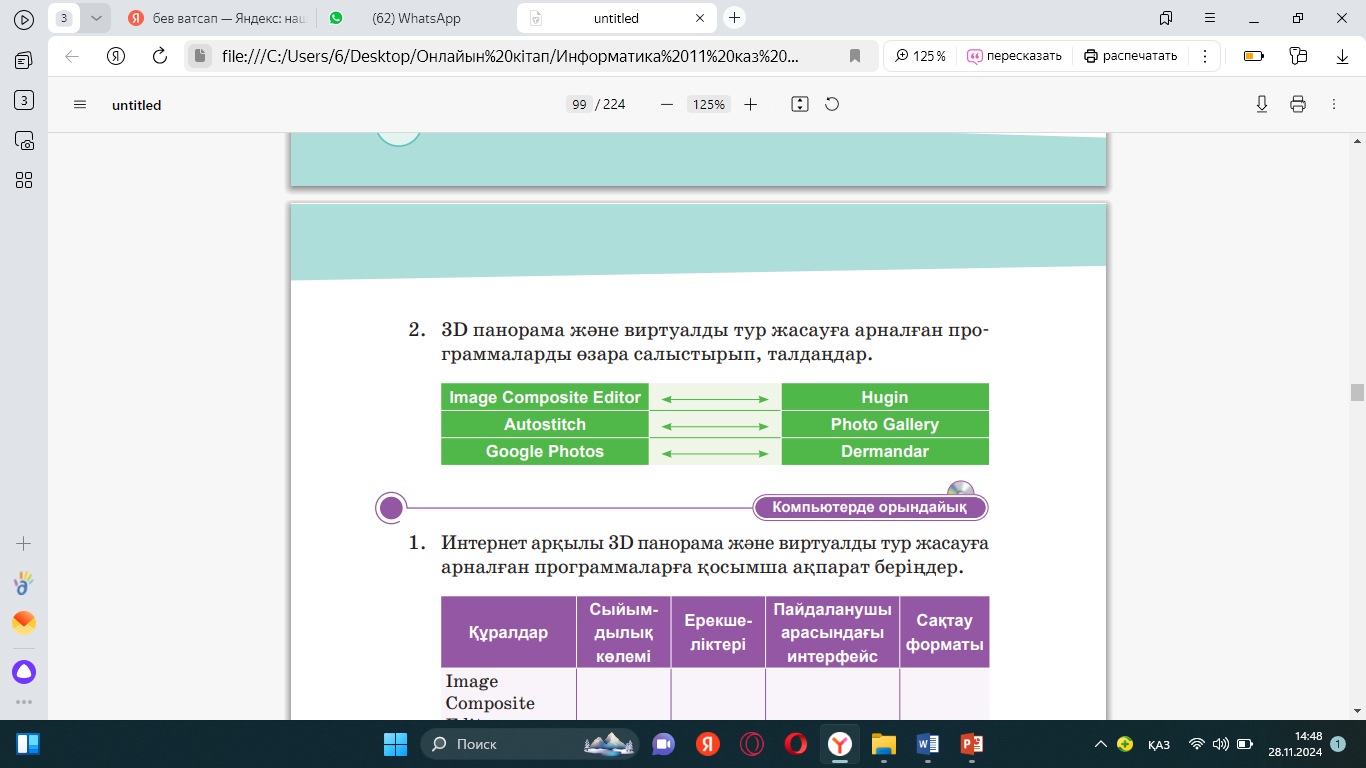
Task: Open the address bar more options dots
Action: point(1205,56)
